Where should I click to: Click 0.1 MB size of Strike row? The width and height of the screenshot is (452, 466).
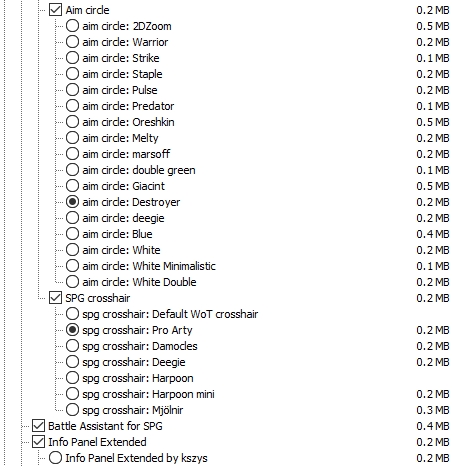point(433,58)
